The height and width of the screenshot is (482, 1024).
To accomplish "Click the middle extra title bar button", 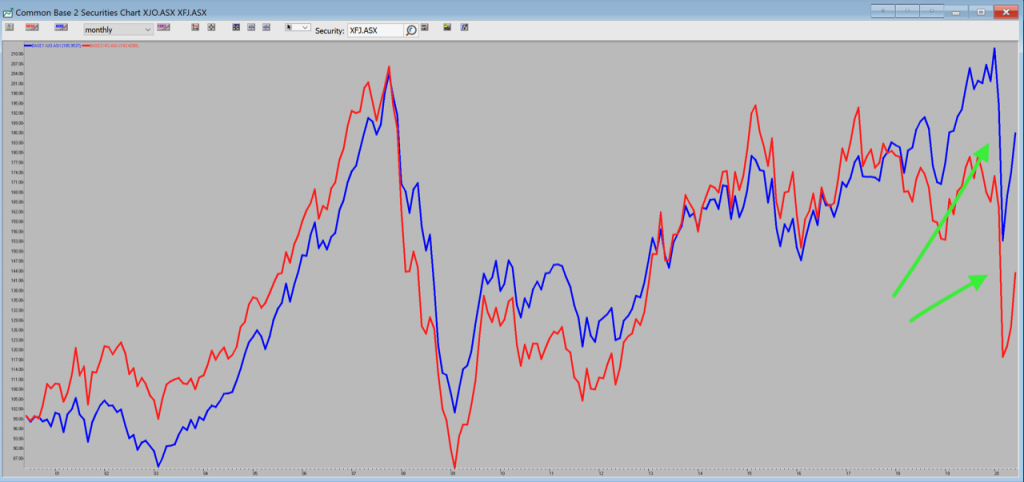I will pyautogui.click(x=907, y=10).
